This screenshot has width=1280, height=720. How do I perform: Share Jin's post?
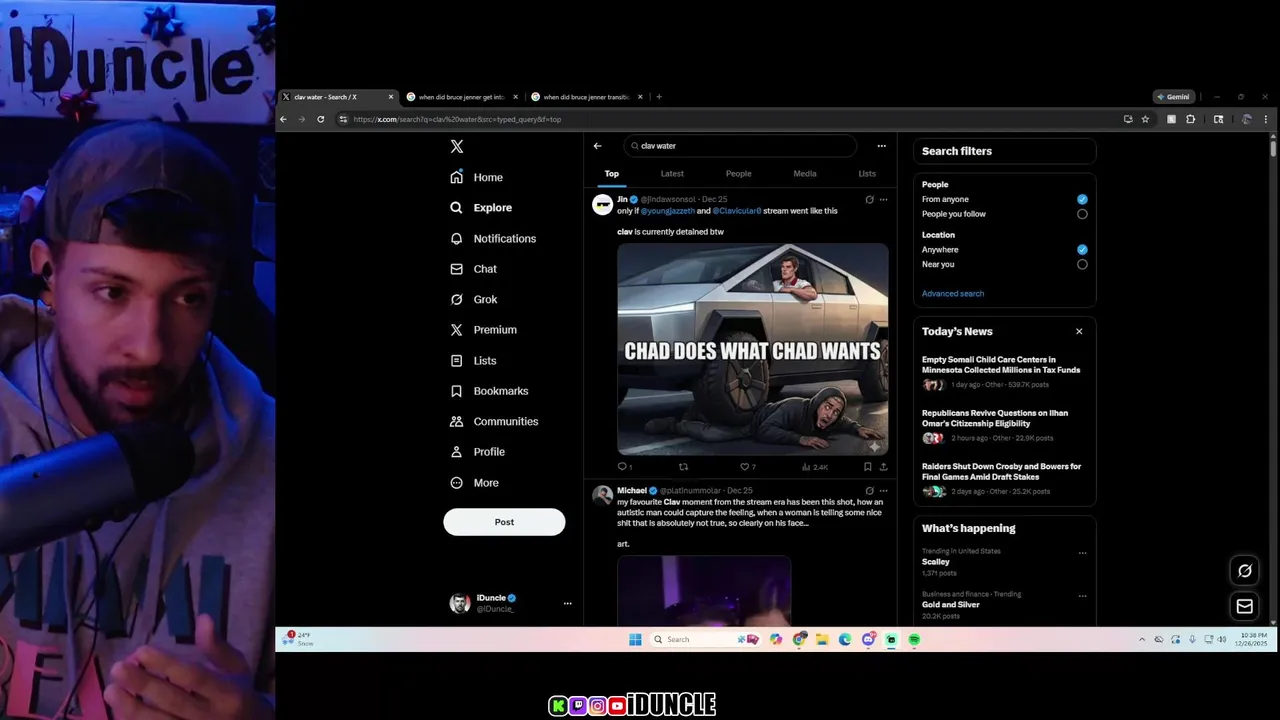coord(883,467)
